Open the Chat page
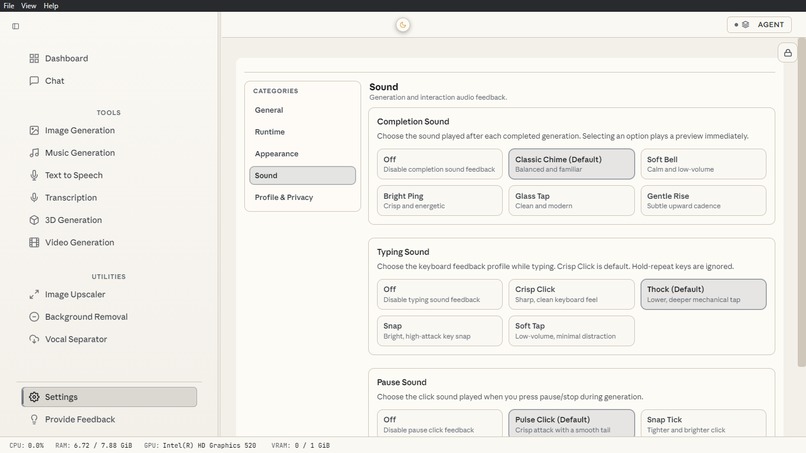This screenshot has width=806, height=453. [109, 81]
